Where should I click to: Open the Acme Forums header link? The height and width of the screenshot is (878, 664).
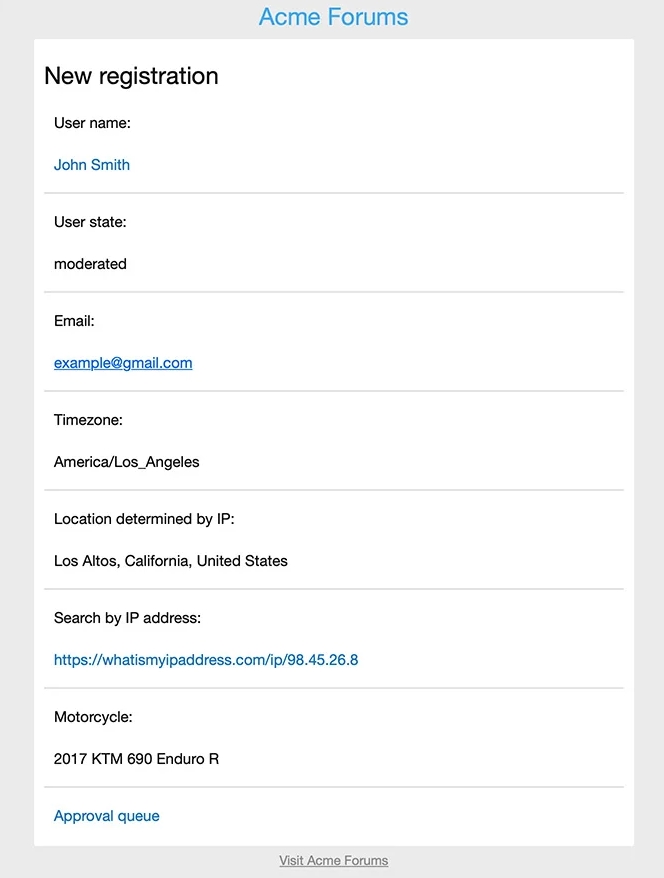(333, 17)
